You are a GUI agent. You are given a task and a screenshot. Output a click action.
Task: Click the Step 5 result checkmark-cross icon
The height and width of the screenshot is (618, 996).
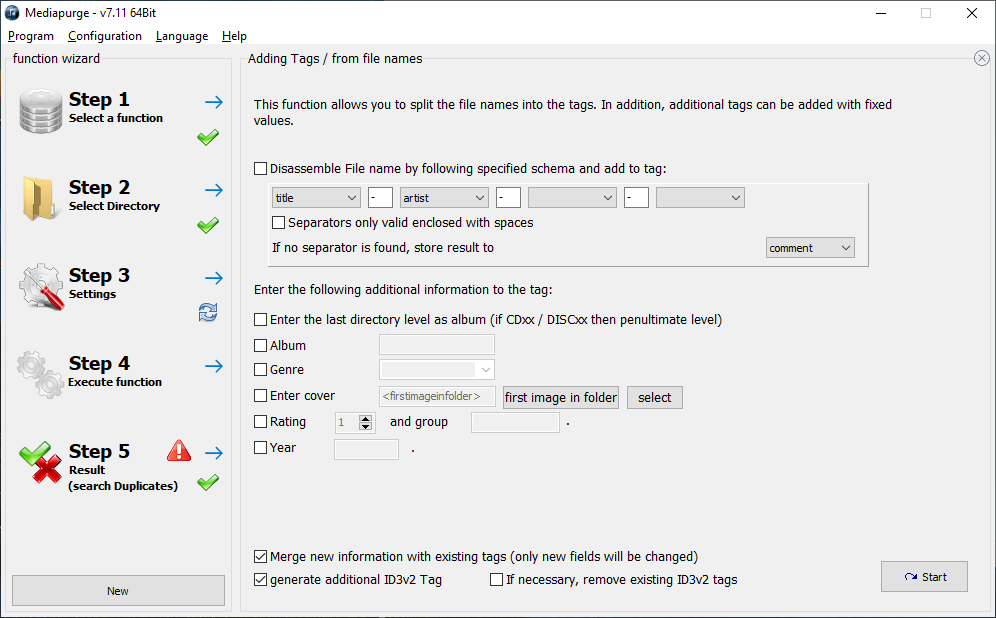(41, 462)
